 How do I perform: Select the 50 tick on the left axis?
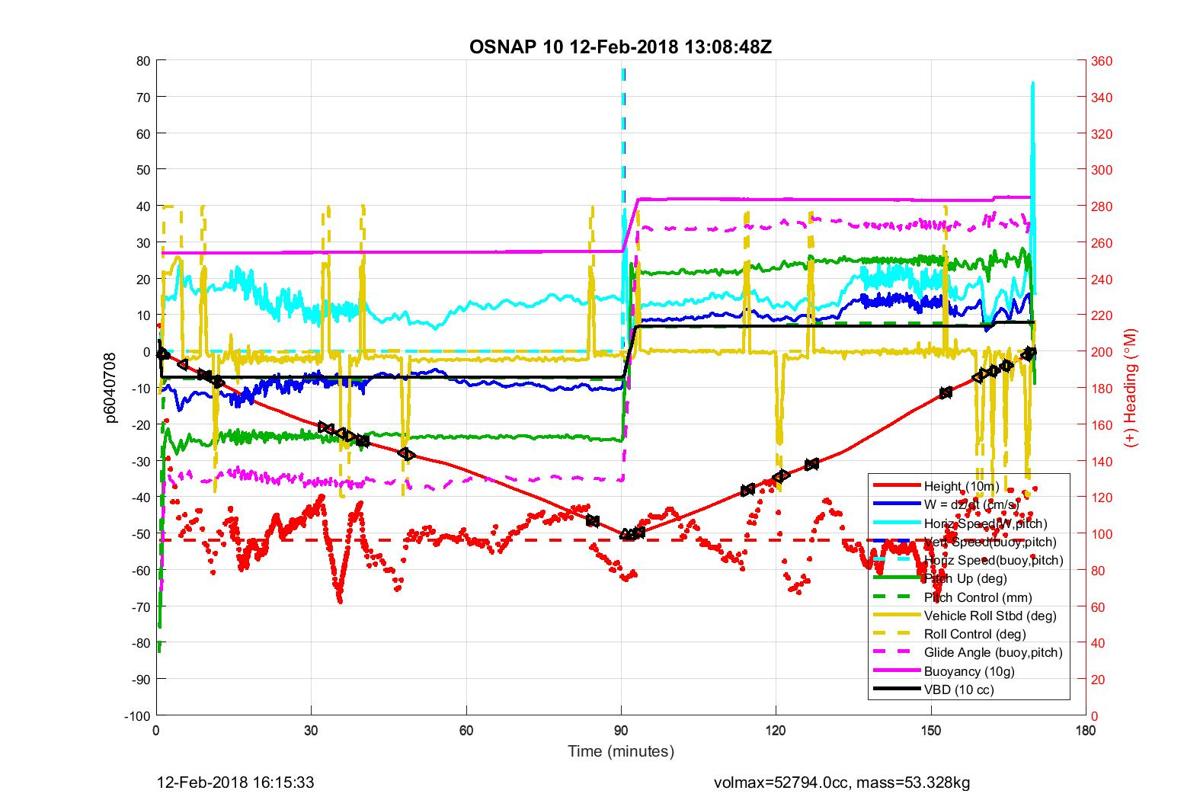143,170
